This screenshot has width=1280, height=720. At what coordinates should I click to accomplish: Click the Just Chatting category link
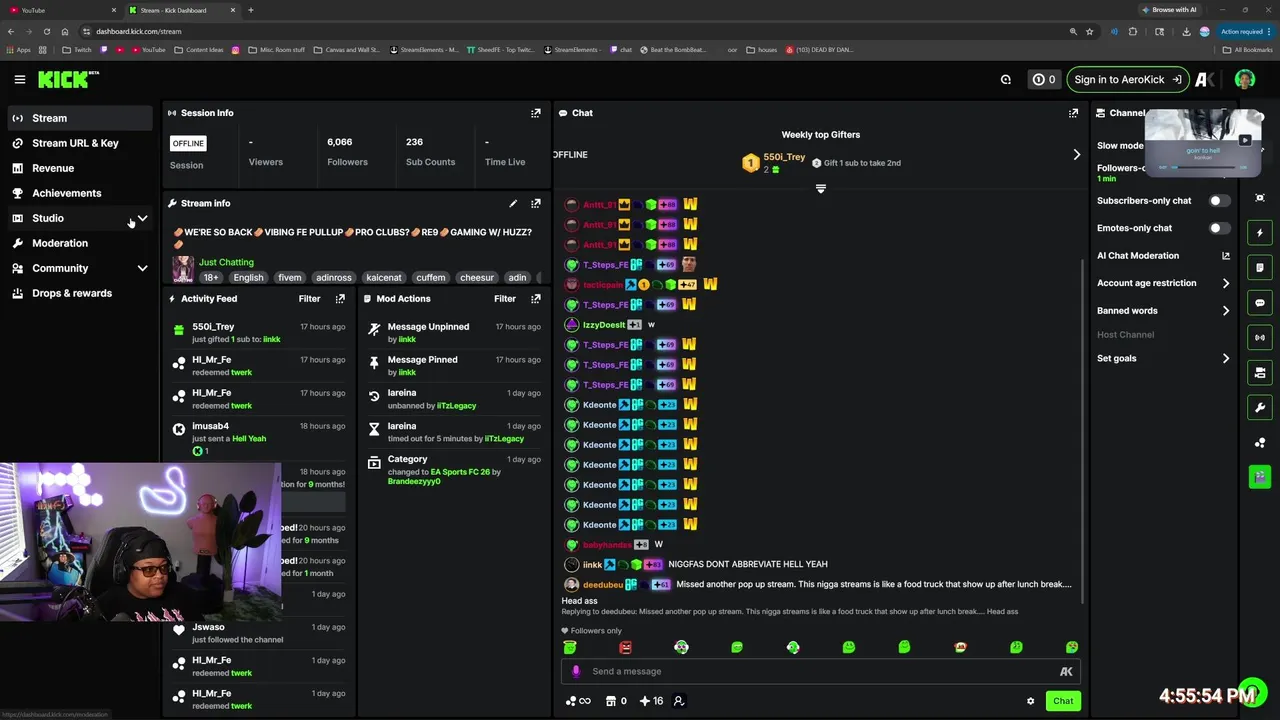coord(226,262)
